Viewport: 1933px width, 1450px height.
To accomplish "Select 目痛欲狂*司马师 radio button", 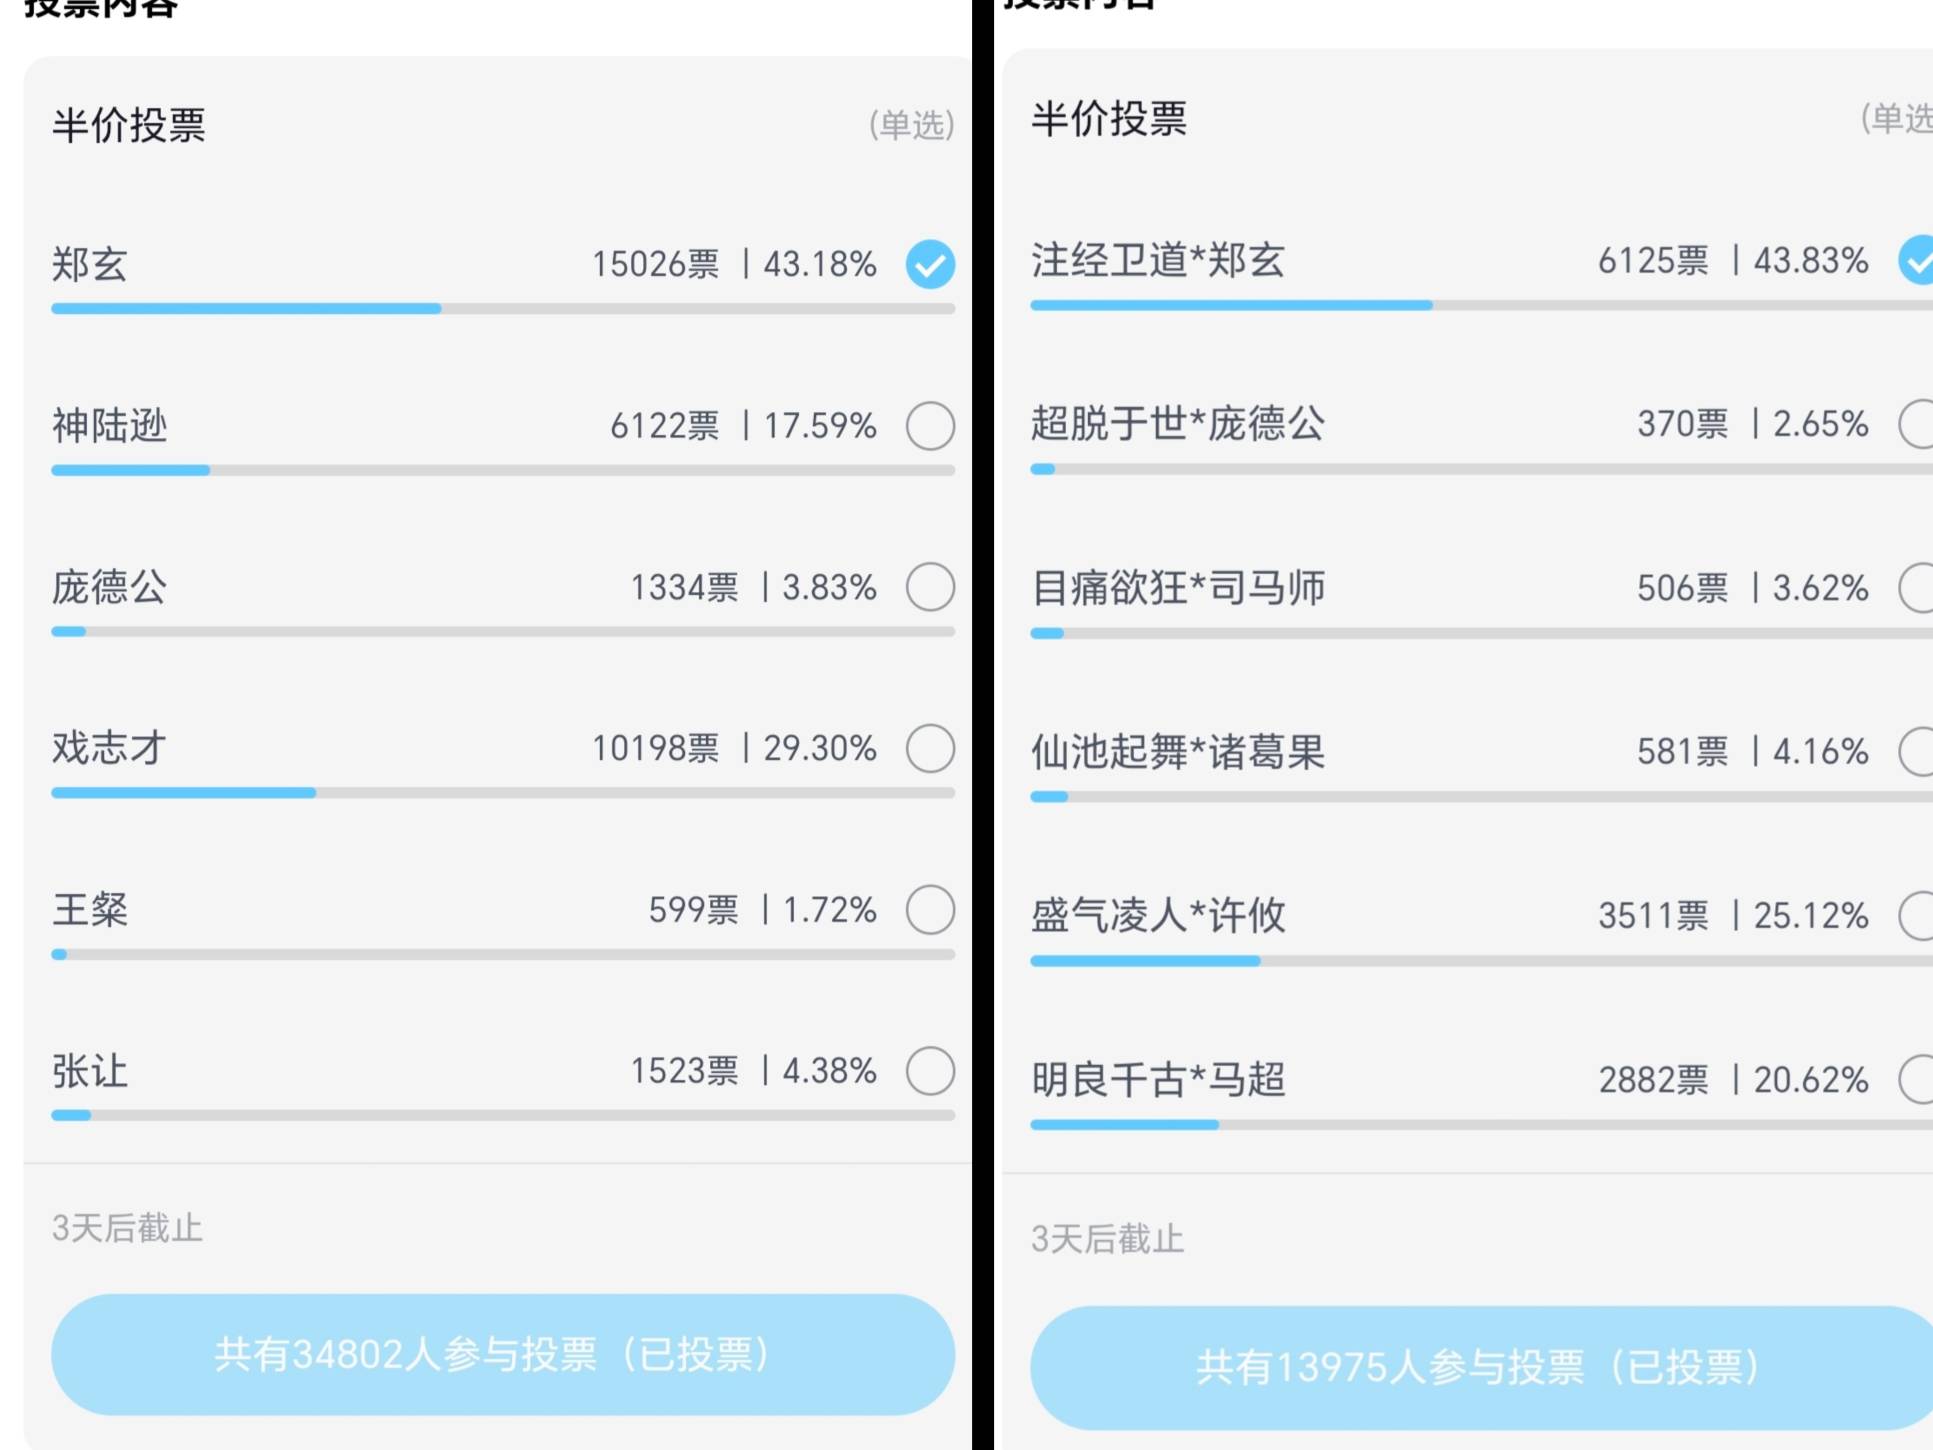I will (1918, 587).
